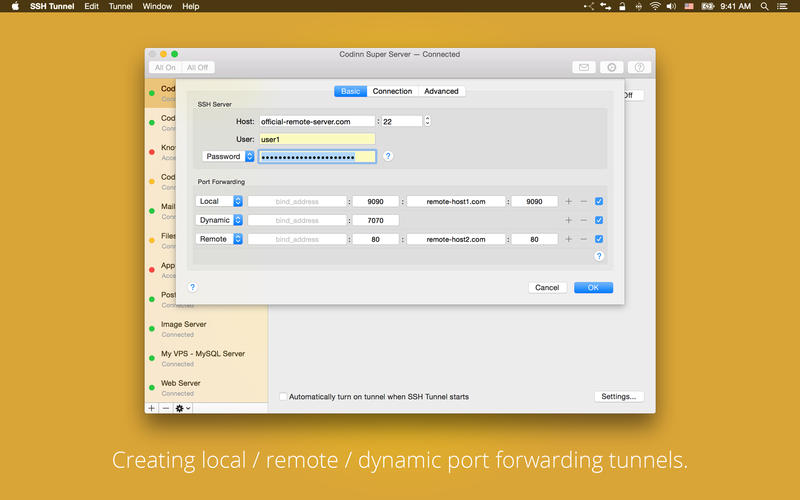This screenshot has height=500, width=800.
Task: Click the lock icon in menu bar
Action: click(x=622, y=6)
